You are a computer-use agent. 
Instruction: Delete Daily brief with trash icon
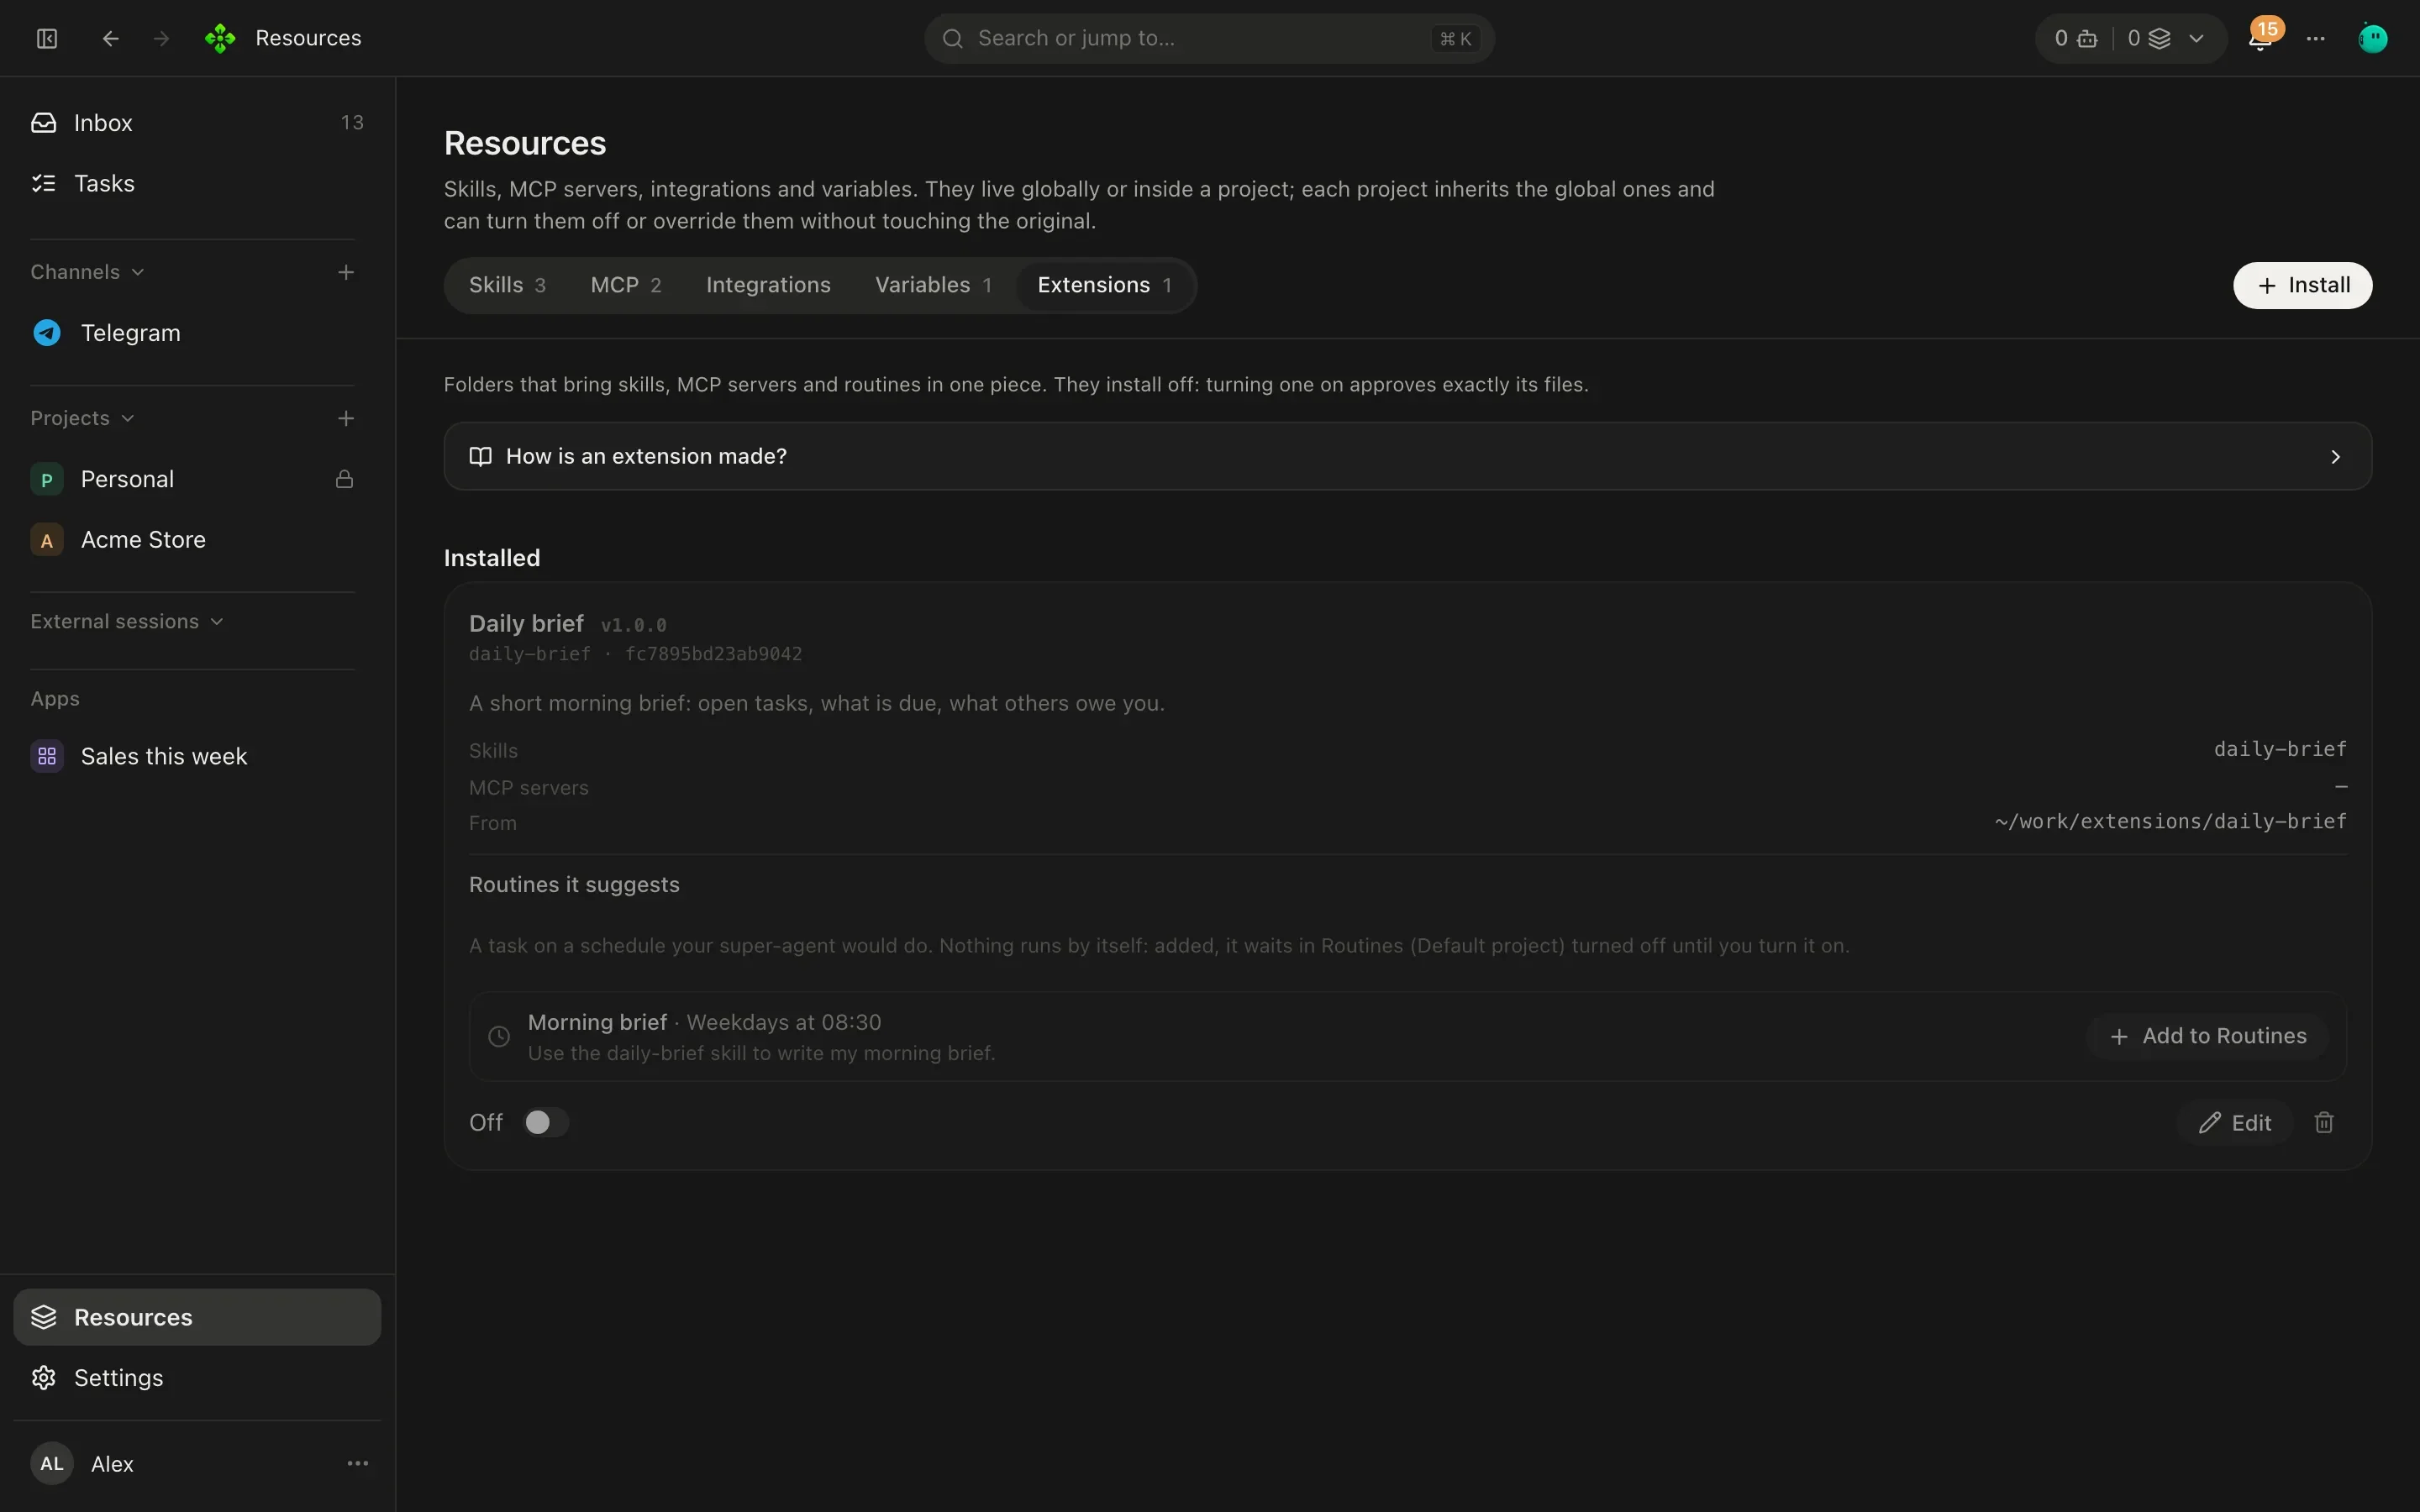(2324, 1122)
